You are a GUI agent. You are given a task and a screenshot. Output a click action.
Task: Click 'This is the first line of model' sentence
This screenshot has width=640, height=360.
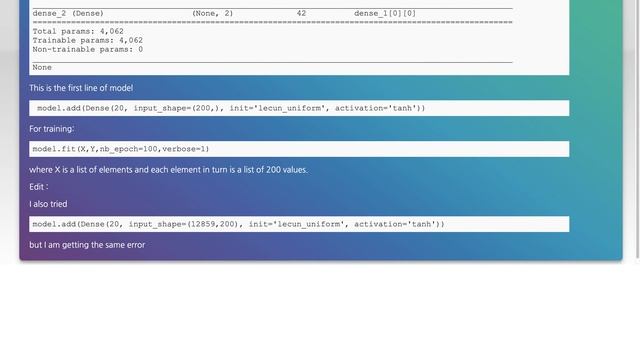click(81, 88)
